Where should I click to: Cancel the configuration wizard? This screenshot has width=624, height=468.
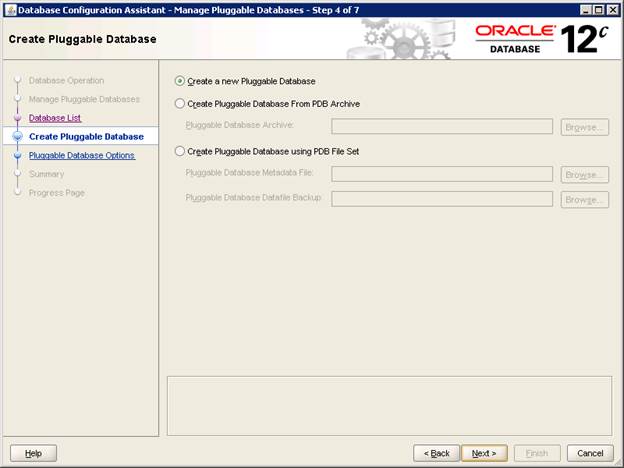590,453
